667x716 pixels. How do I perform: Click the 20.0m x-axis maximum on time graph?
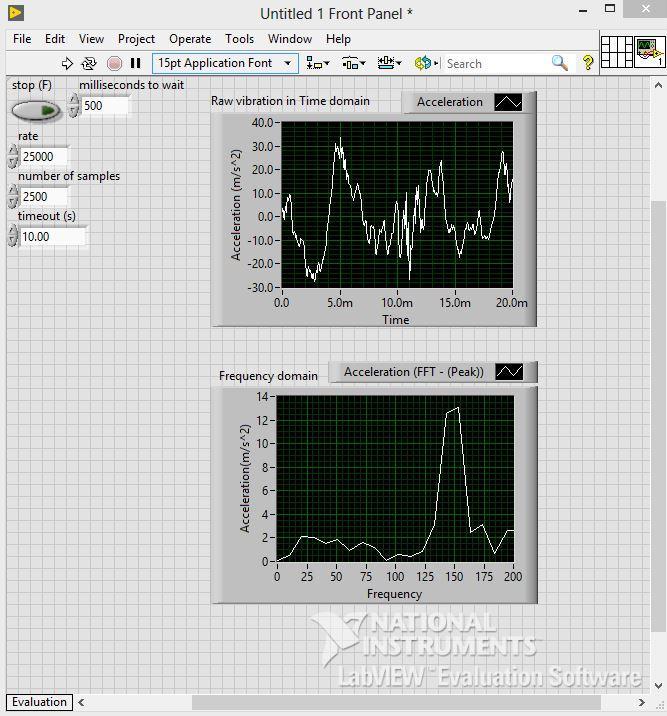click(x=512, y=303)
